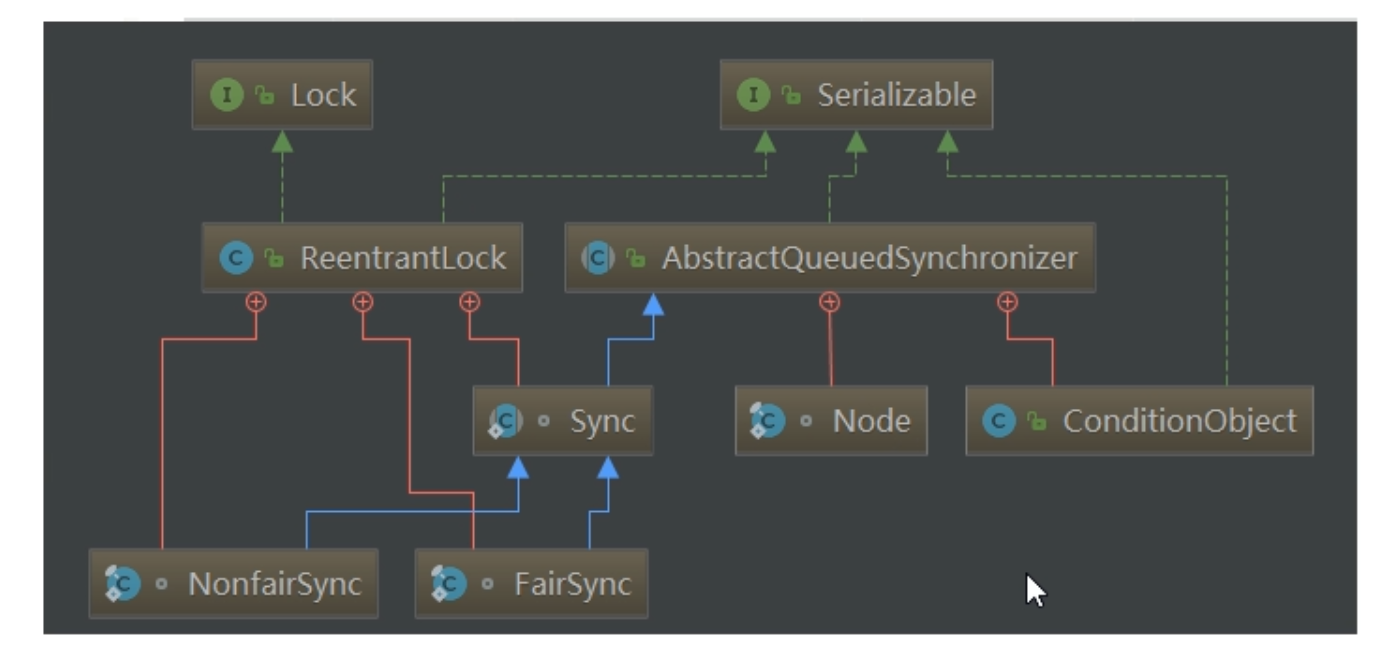
Task: Select the AbstractQueuedSynchronizer name text
Action: 869,258
